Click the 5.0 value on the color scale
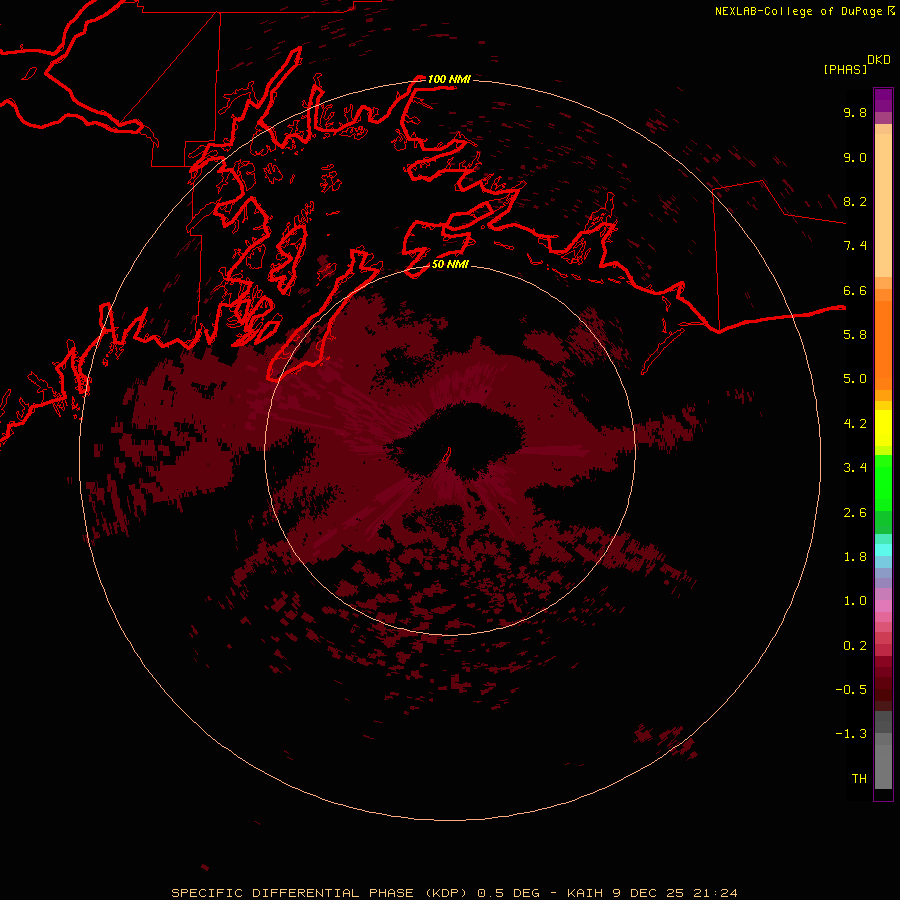The image size is (900, 900). 855,379
